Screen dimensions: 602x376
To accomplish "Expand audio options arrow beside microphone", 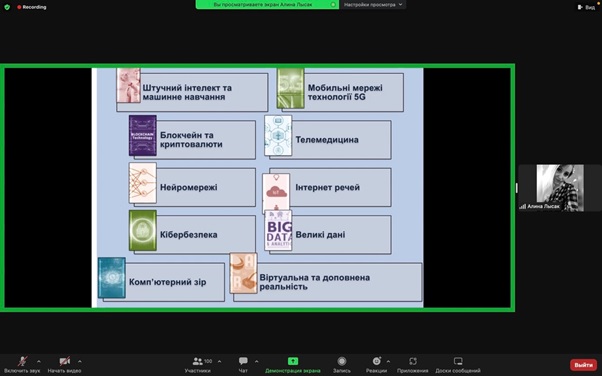I will coord(39,361).
